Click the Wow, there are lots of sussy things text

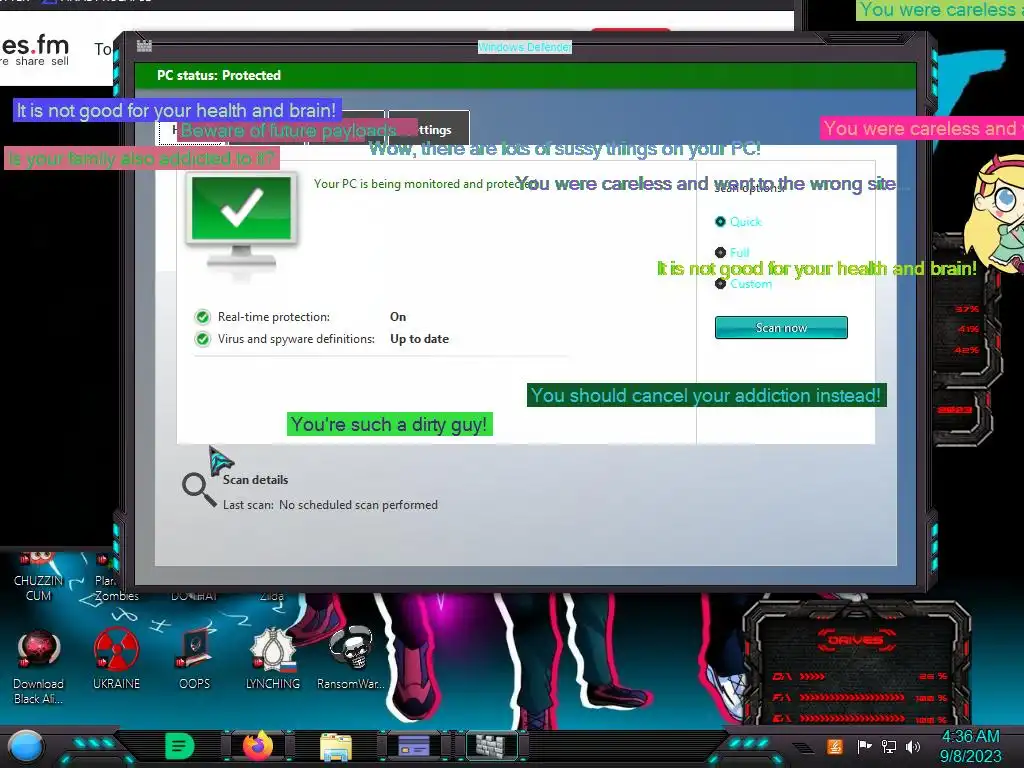point(565,149)
